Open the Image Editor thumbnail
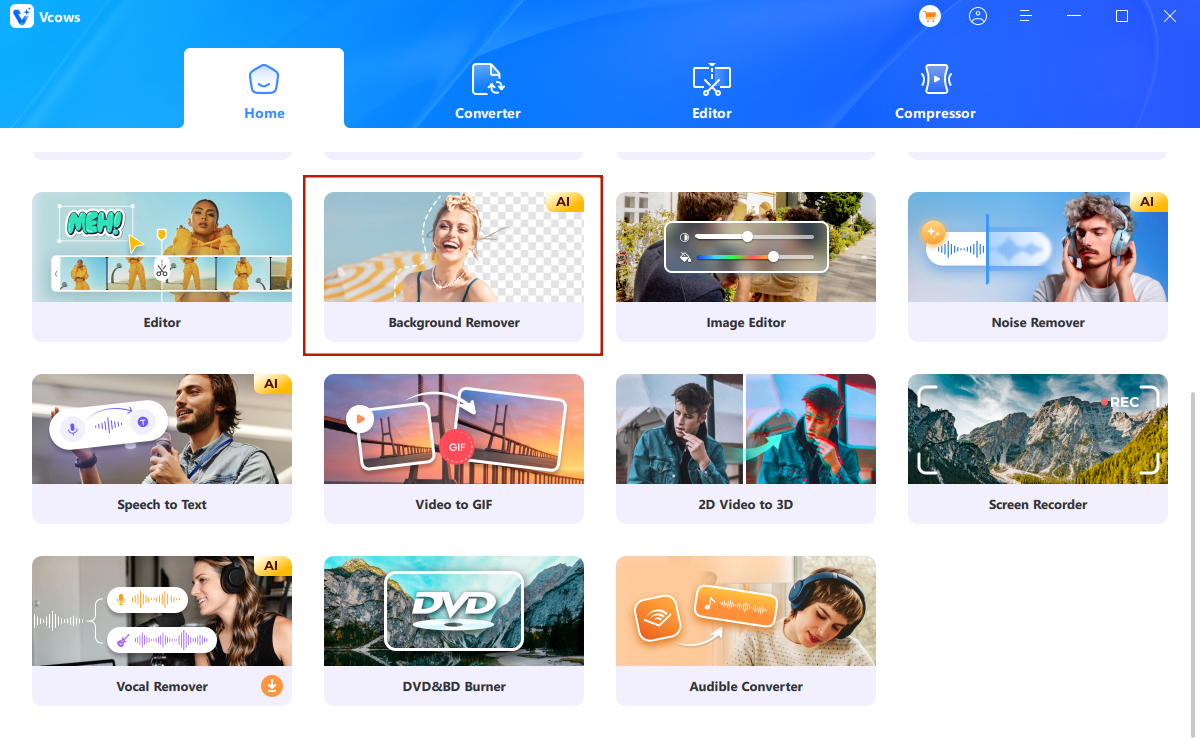This screenshot has width=1200, height=740. (746, 247)
